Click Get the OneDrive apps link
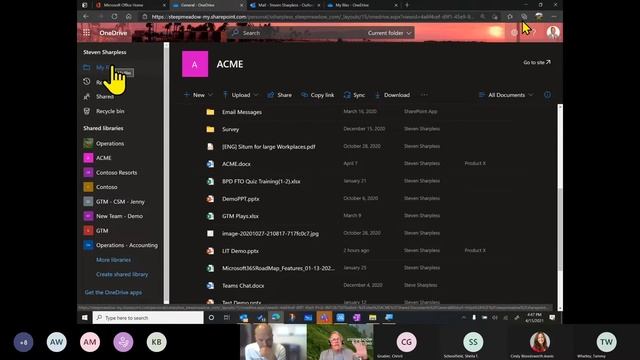Viewport: 640px width, 360px height. [113, 292]
